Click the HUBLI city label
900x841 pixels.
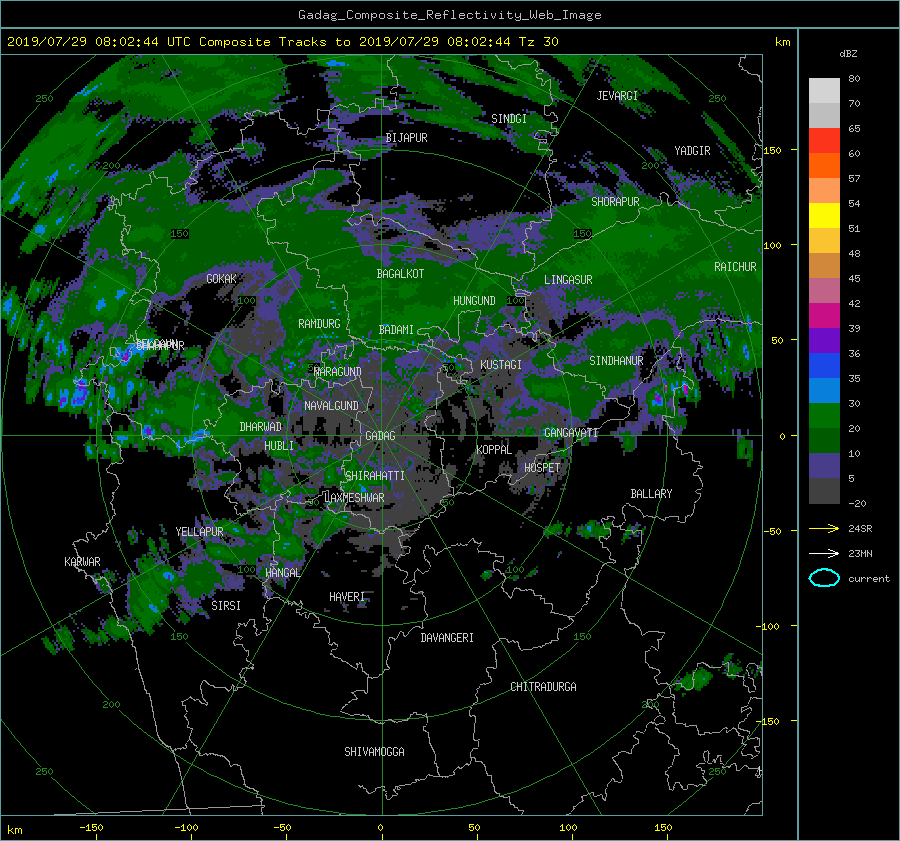pos(279,446)
